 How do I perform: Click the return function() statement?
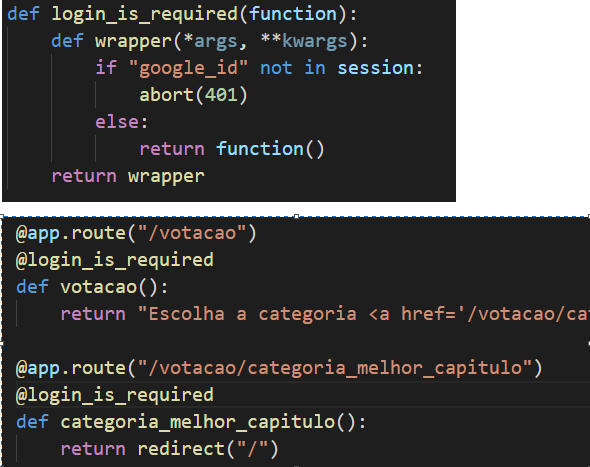(232, 149)
